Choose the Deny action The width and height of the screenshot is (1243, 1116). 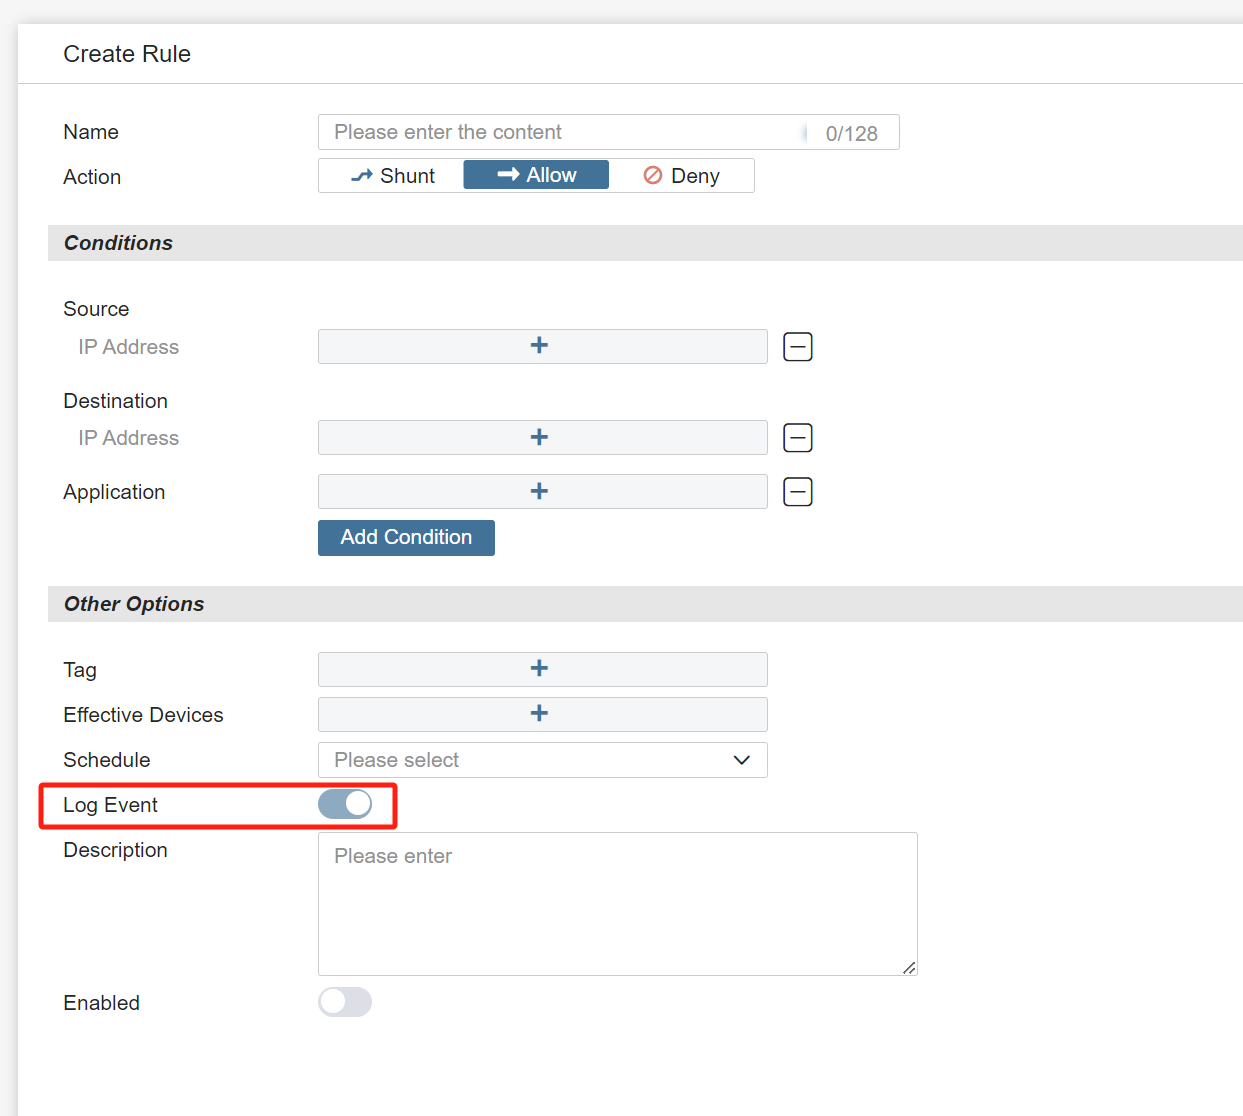pos(681,176)
